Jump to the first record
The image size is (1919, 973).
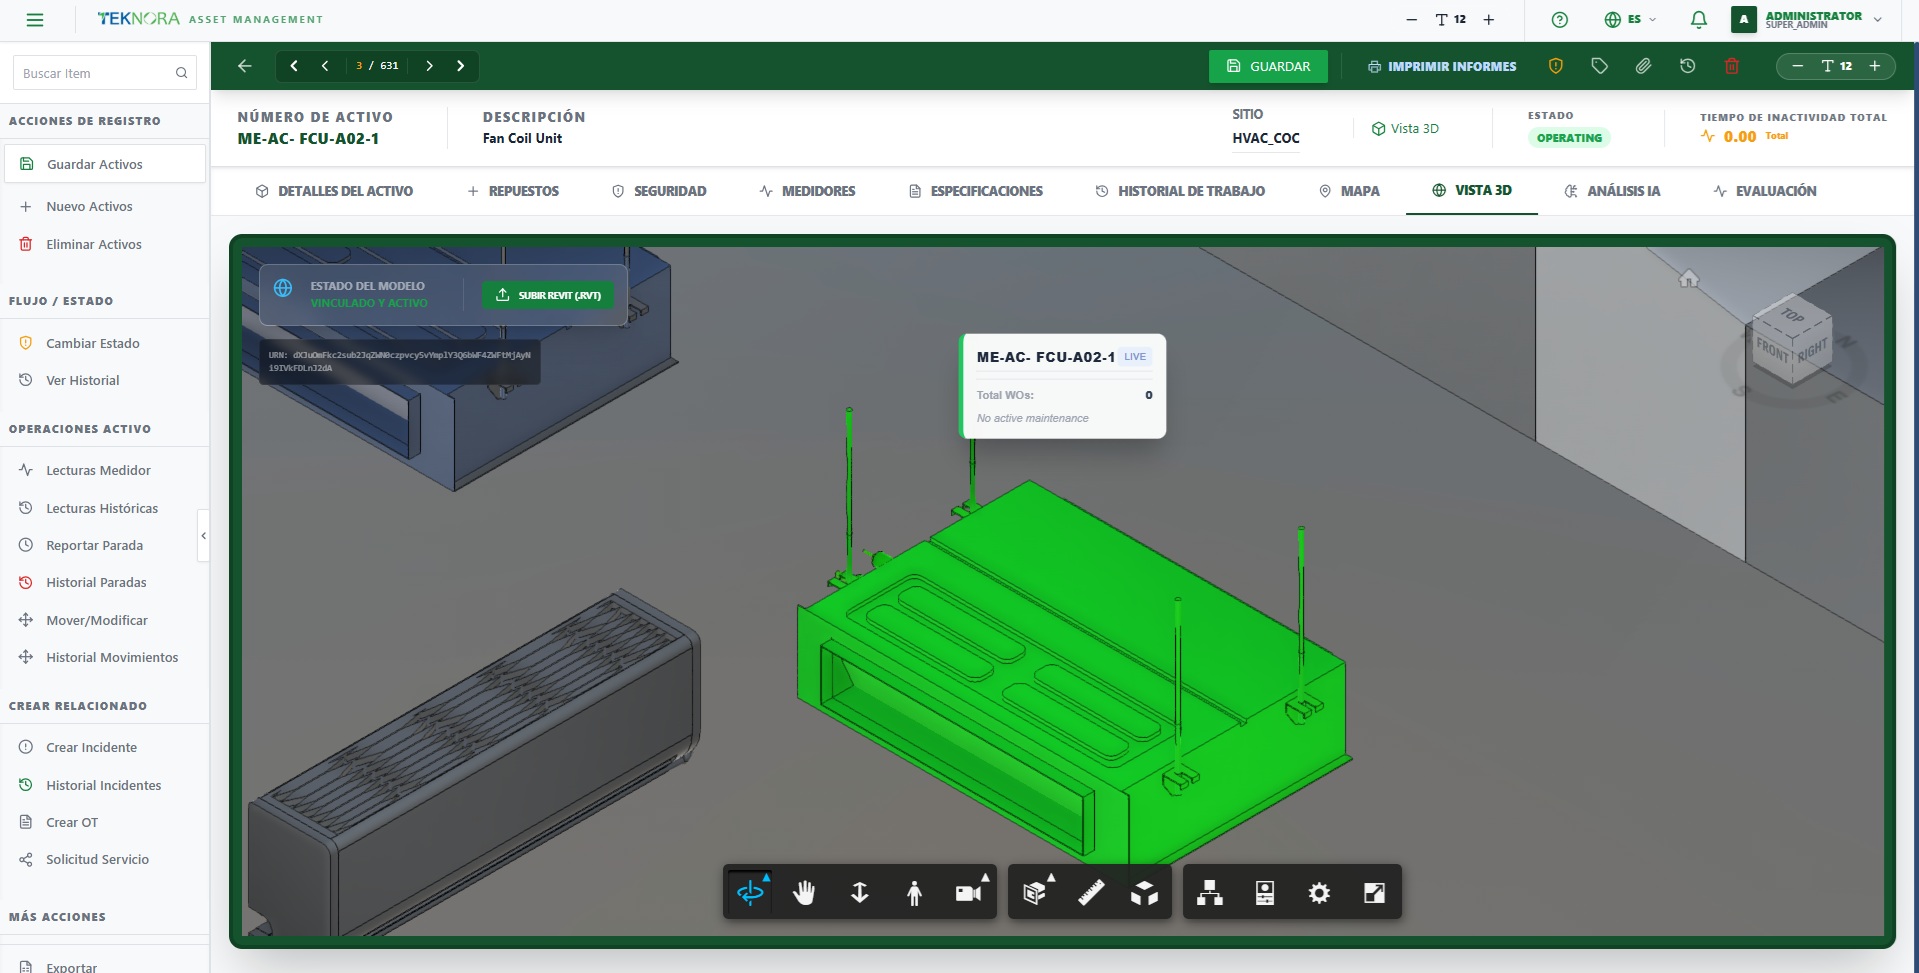[294, 66]
